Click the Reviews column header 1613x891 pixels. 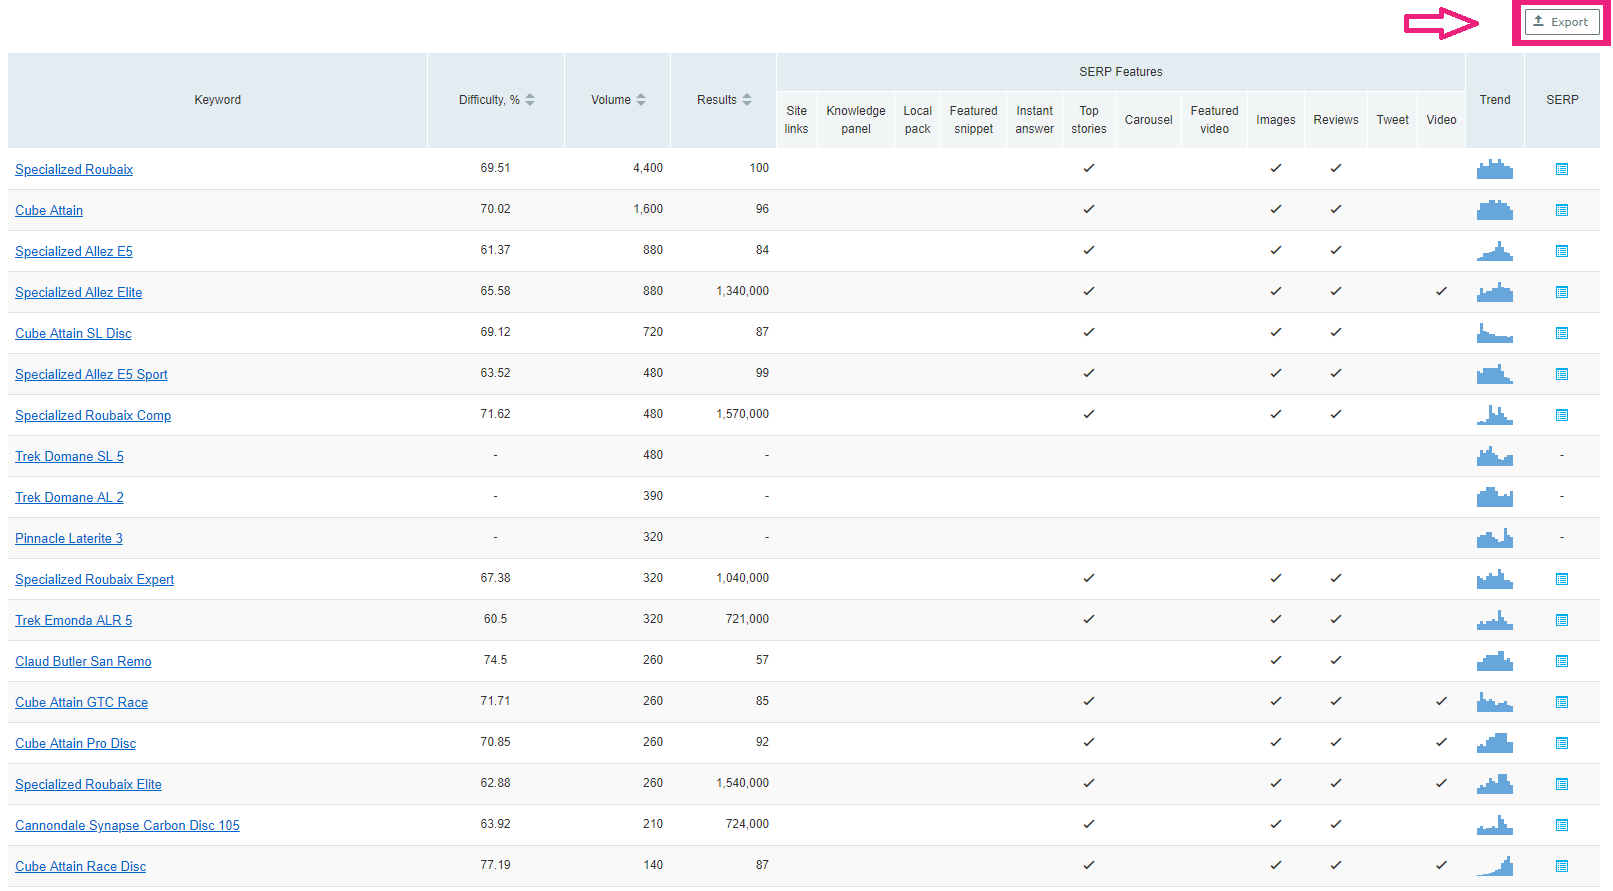(1336, 120)
